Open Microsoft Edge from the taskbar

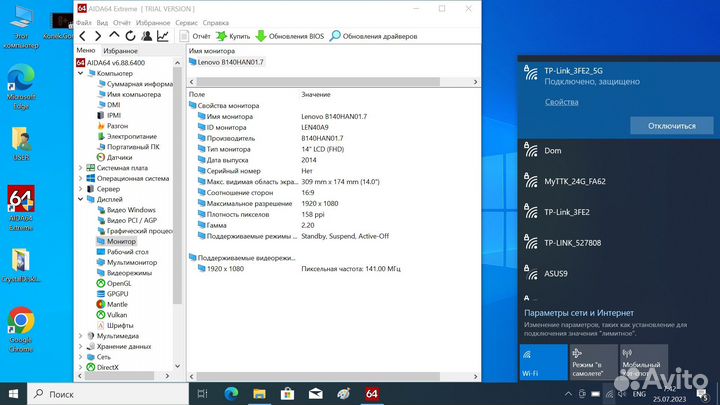pos(231,394)
